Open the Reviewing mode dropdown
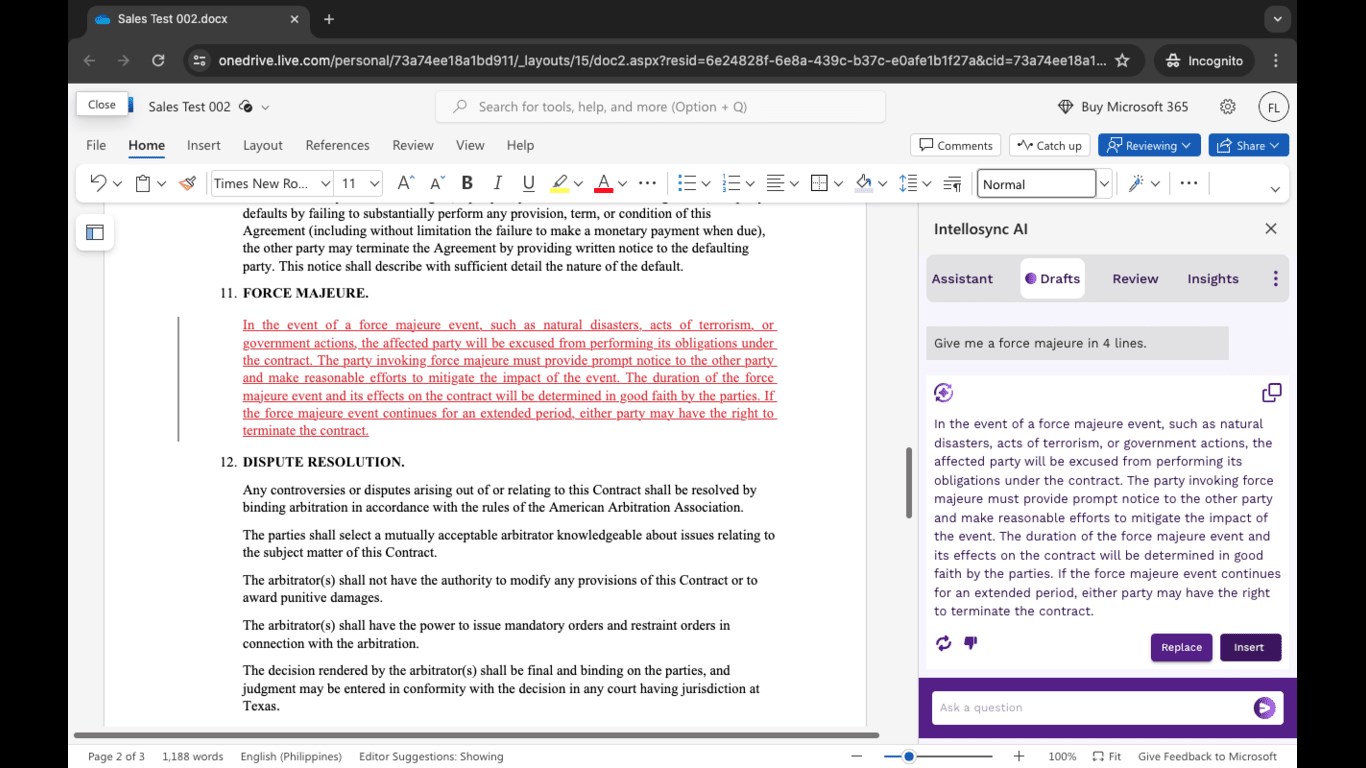1366x768 pixels. (1149, 145)
